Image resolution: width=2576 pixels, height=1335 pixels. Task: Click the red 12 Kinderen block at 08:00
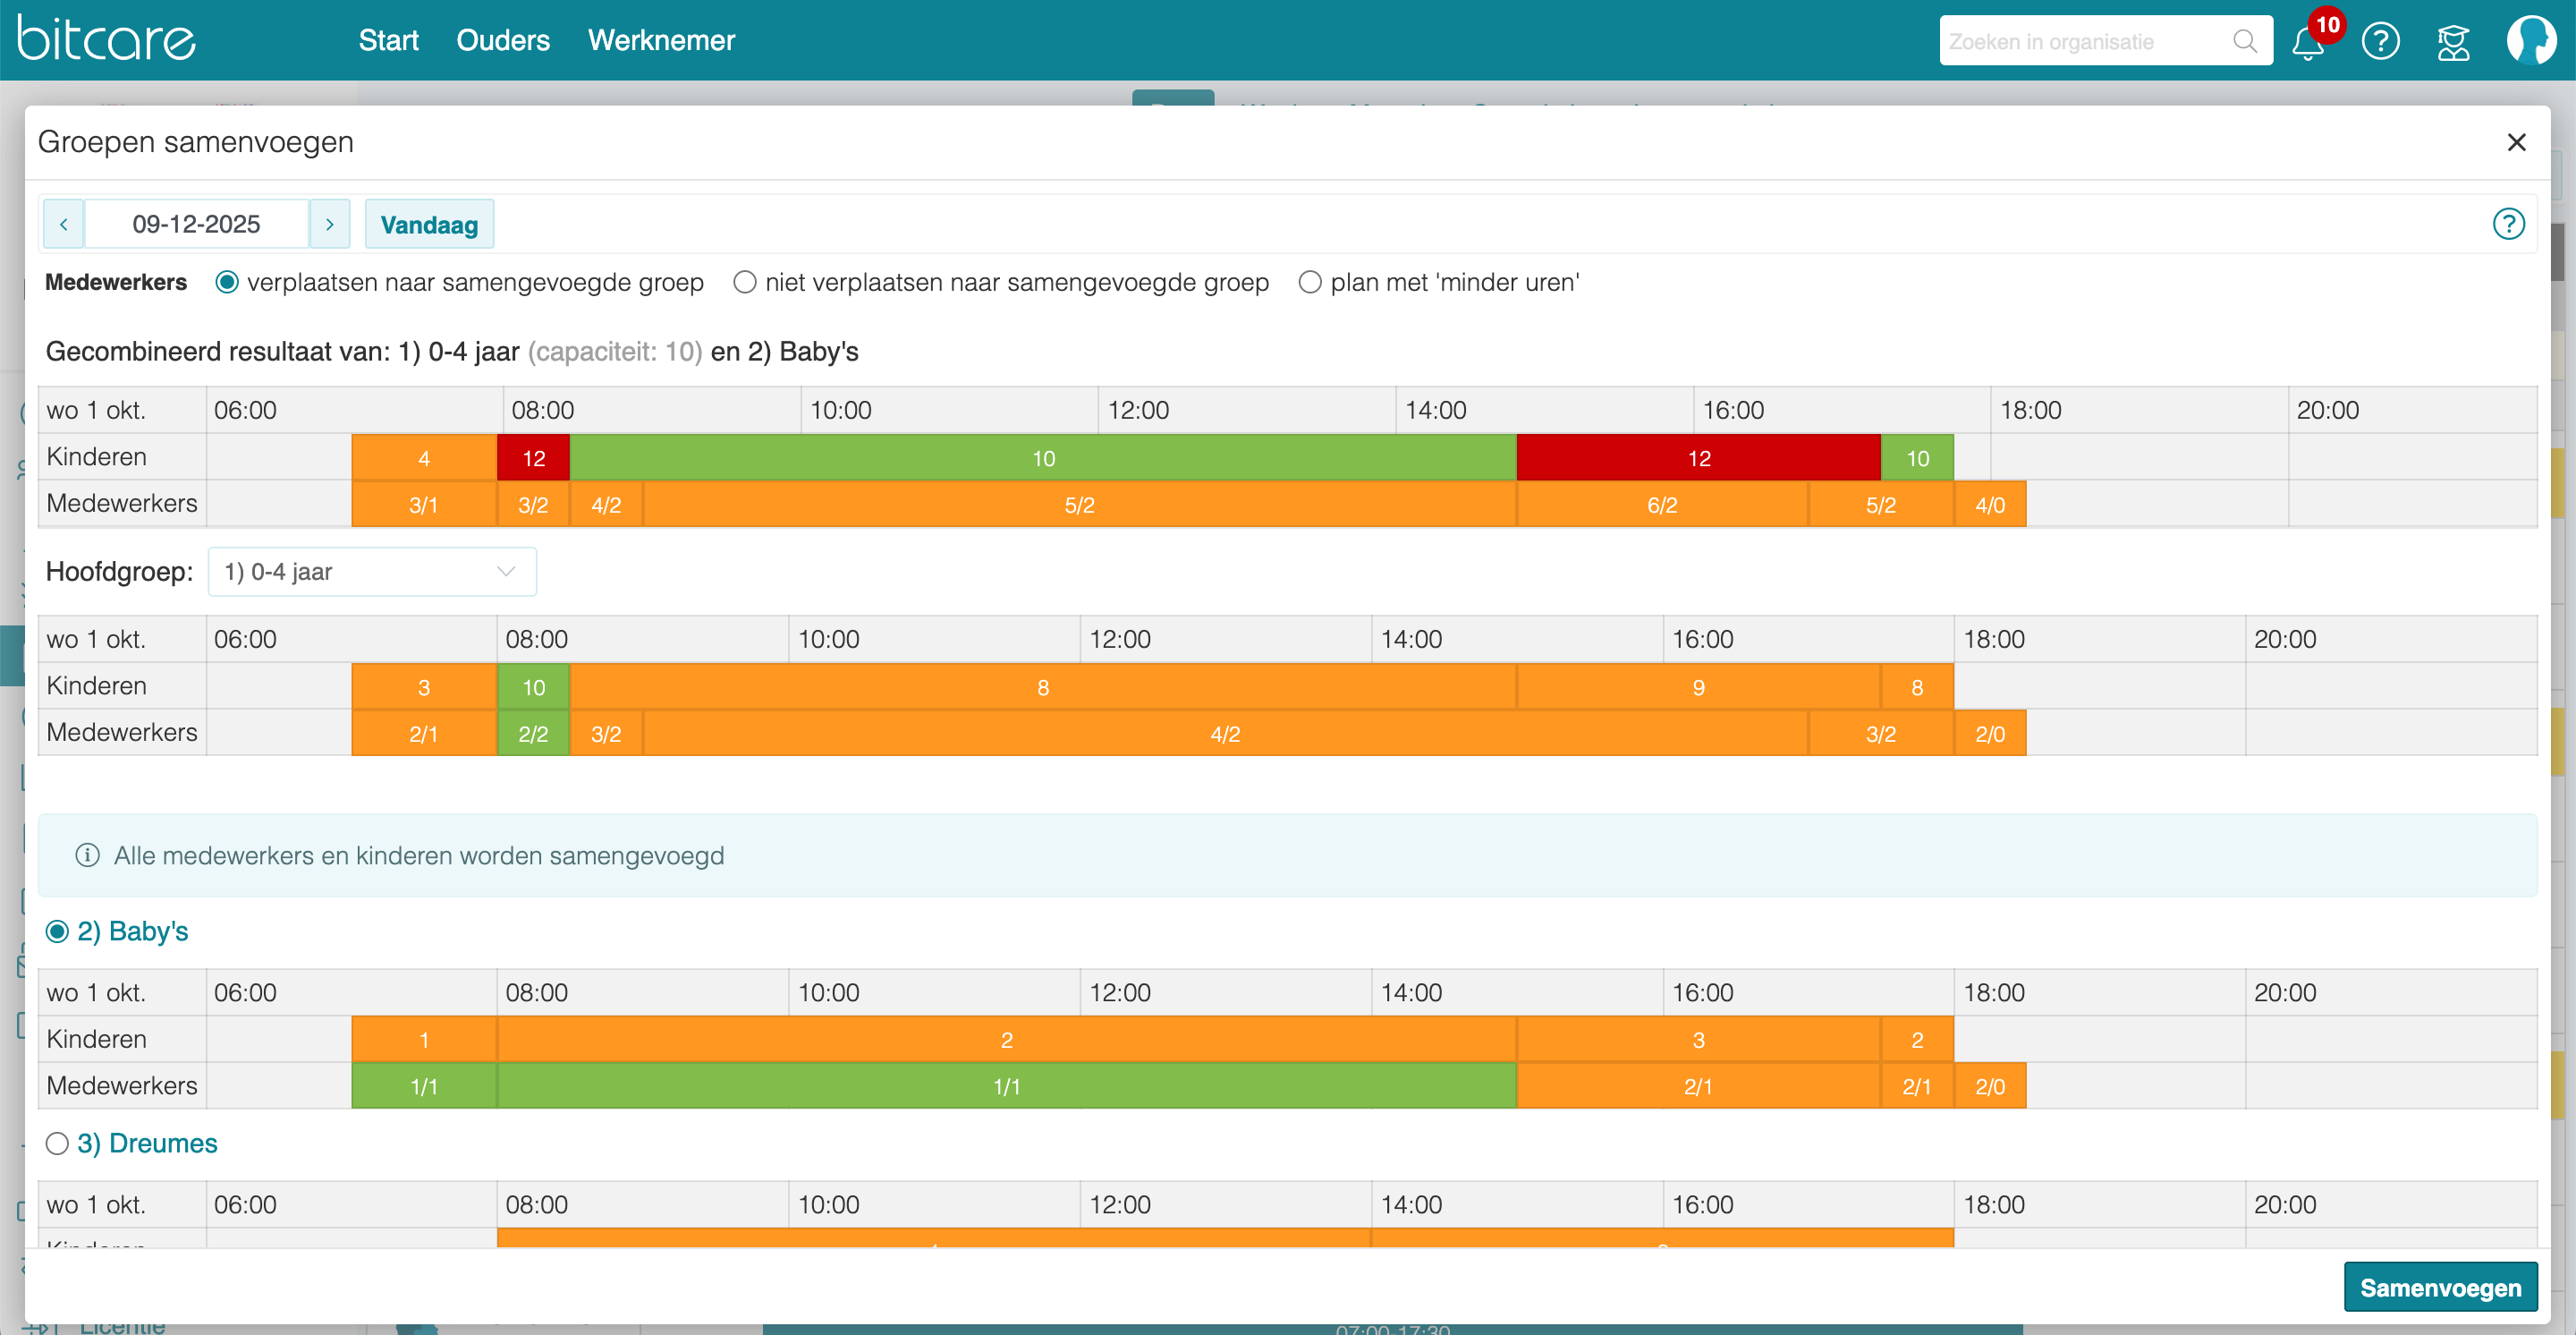(x=533, y=458)
